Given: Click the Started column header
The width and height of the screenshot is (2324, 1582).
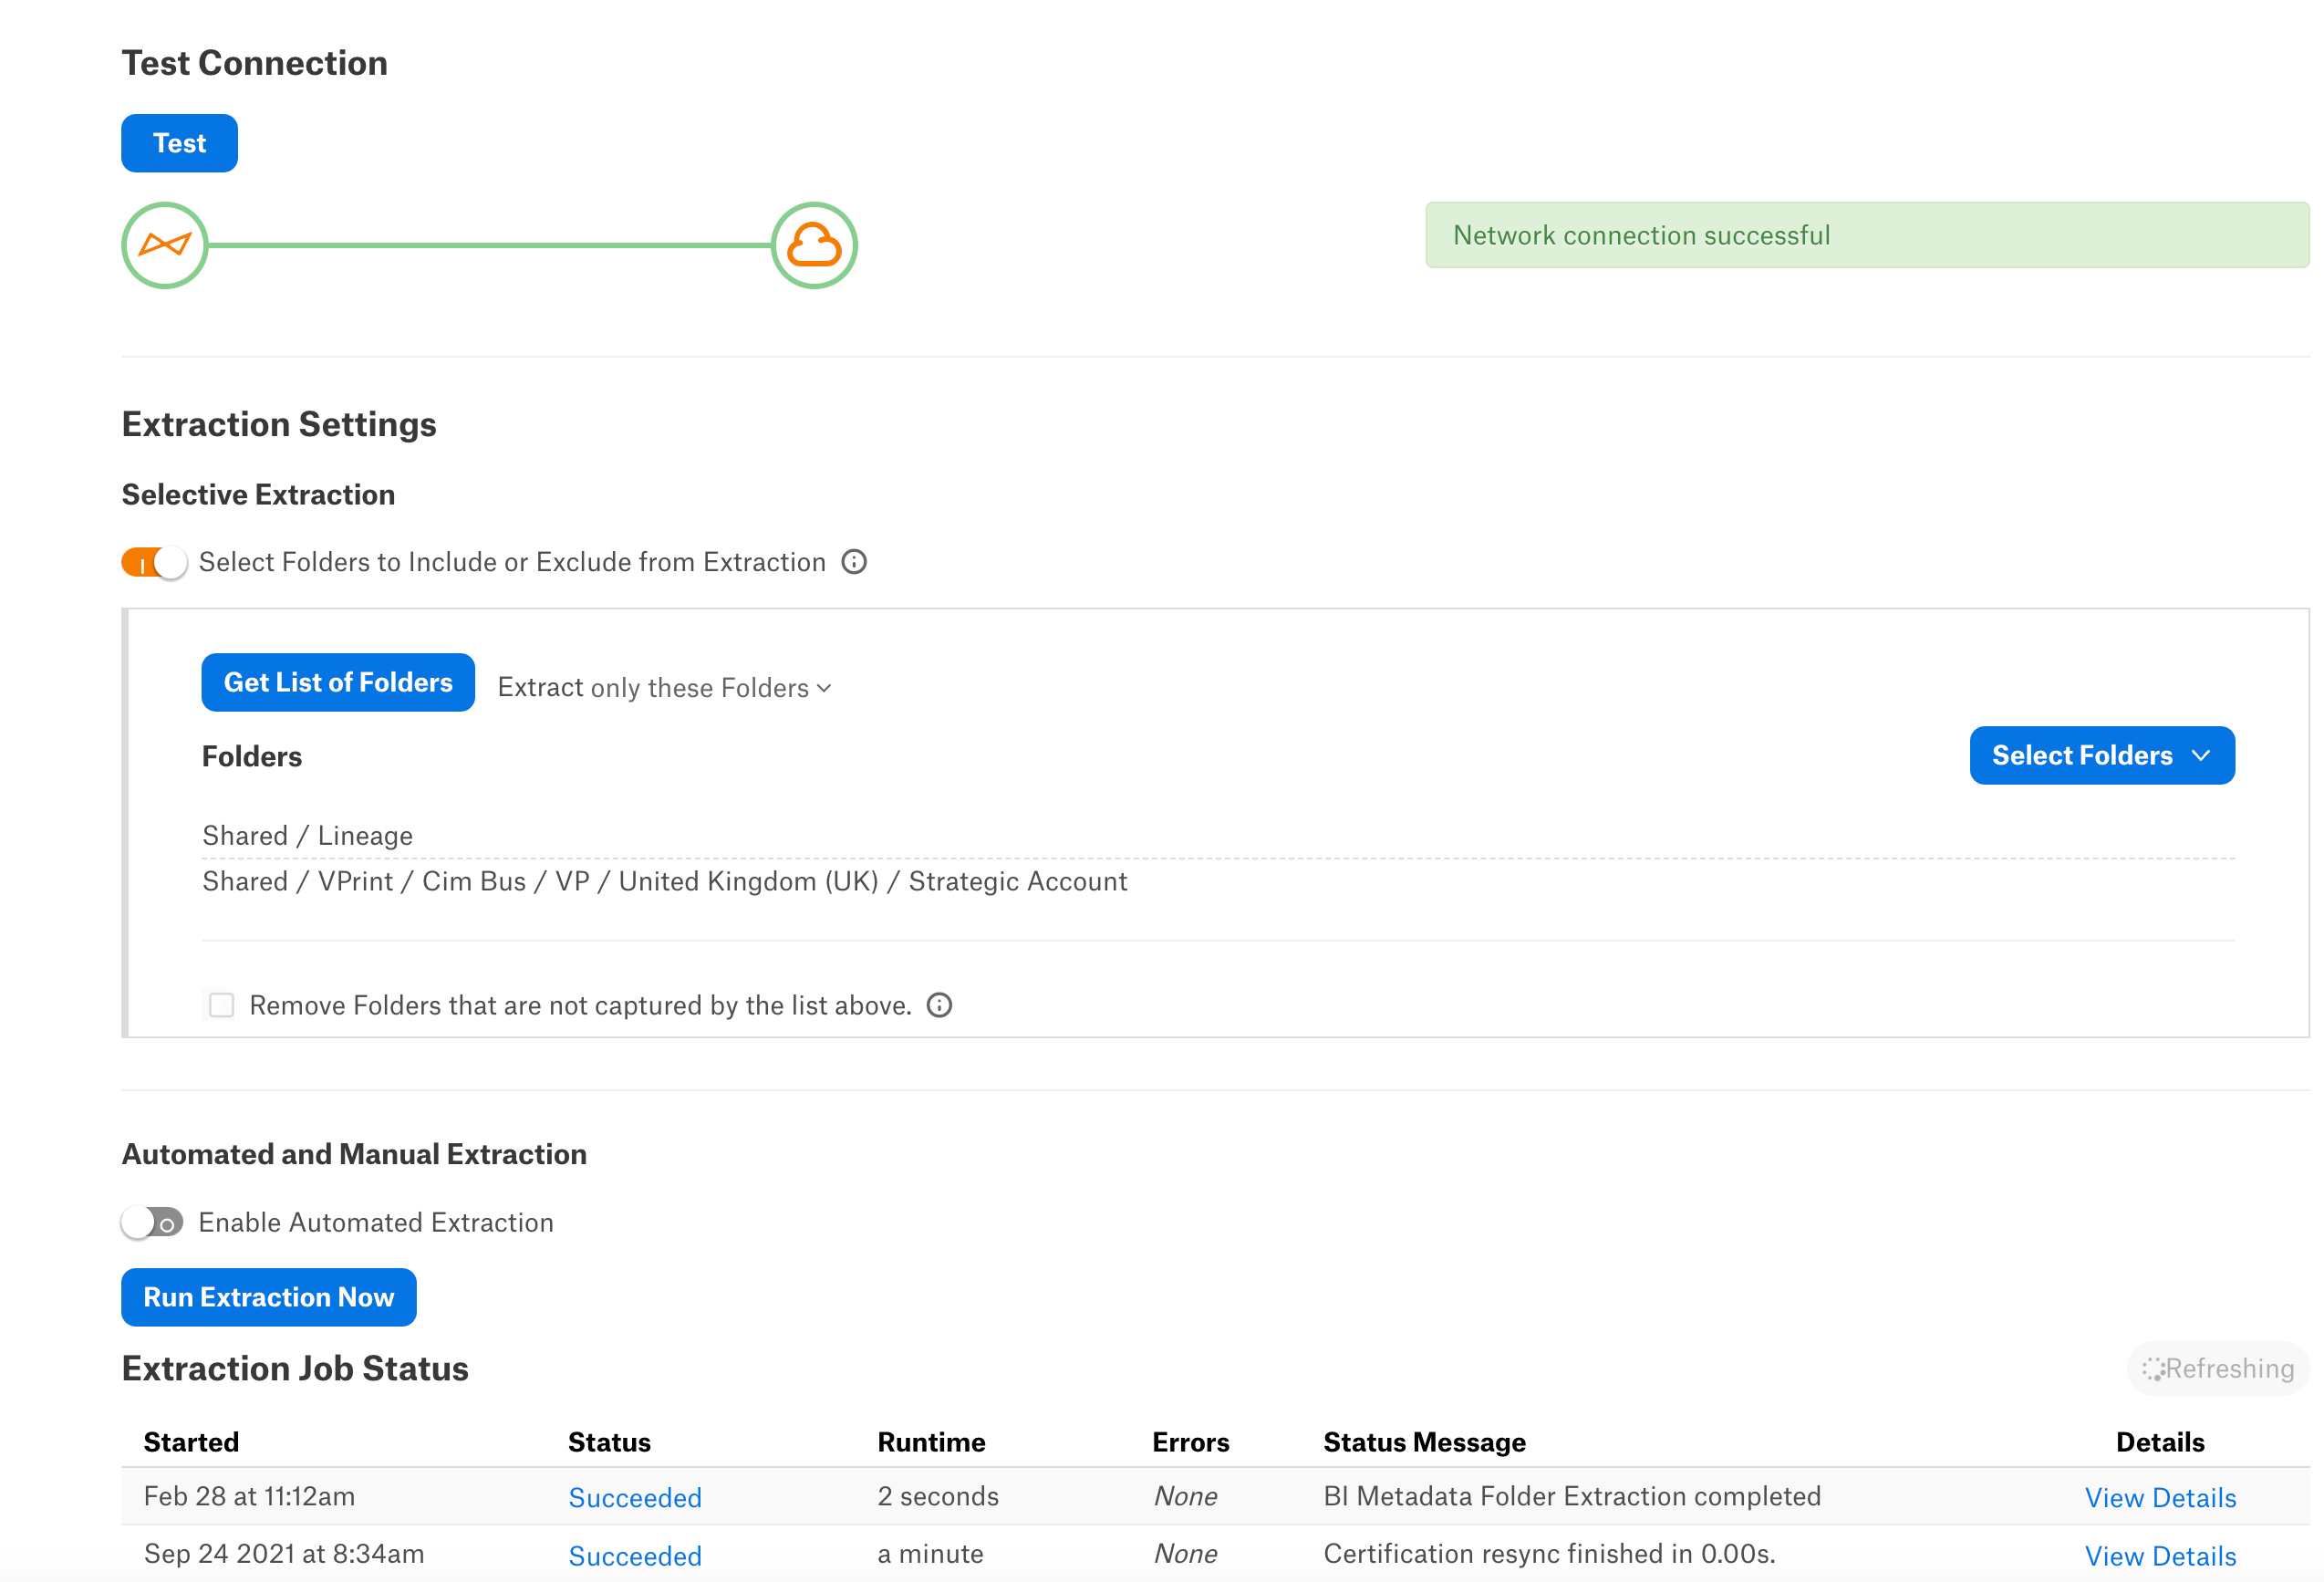Looking at the screenshot, I should pyautogui.click(x=191, y=1442).
